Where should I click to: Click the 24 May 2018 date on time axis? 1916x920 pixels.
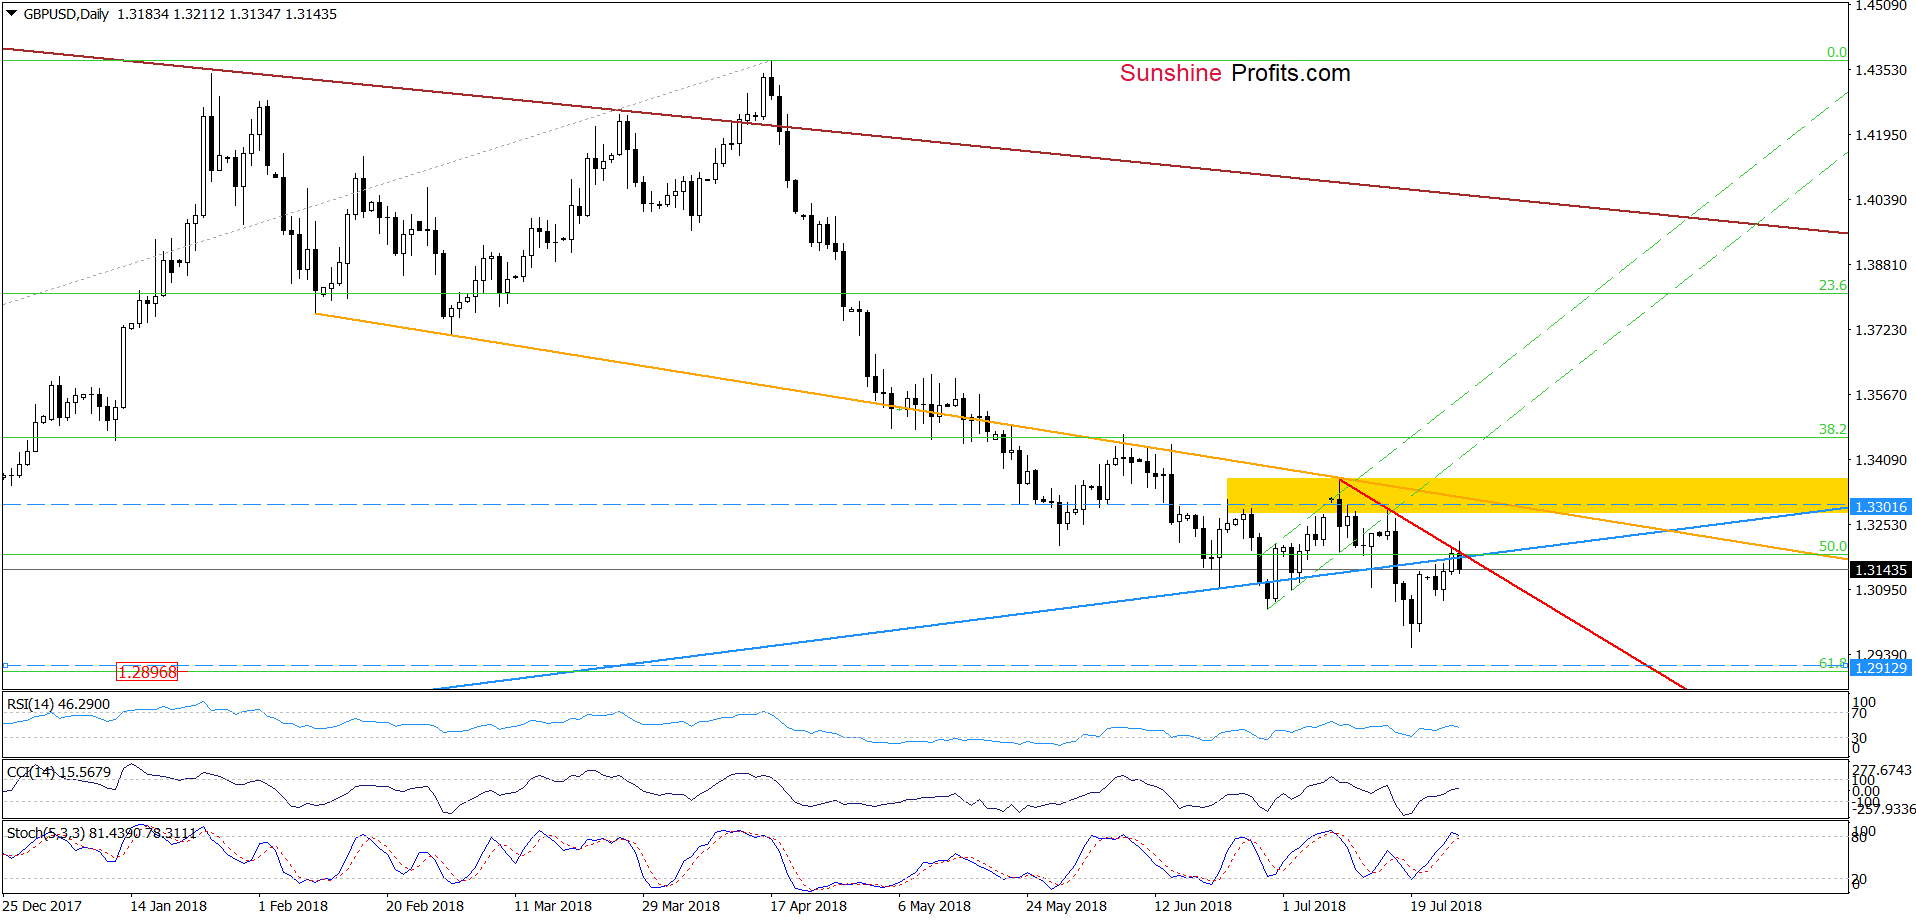click(x=1066, y=906)
